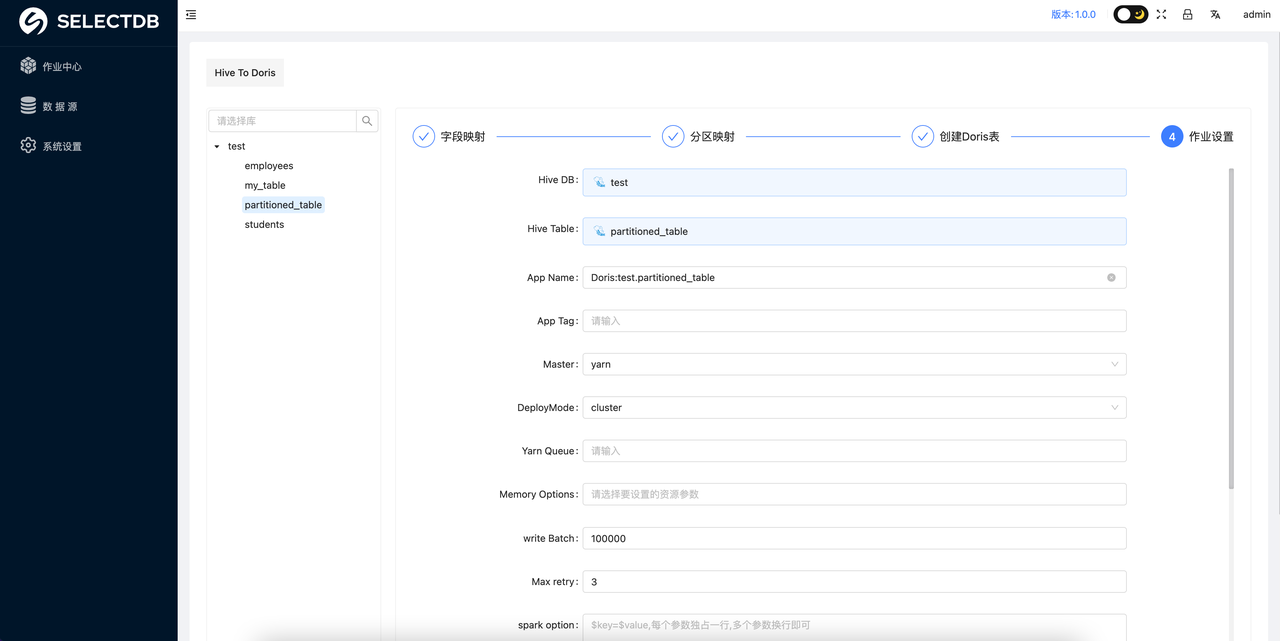Edit the Max retry value 3

coord(854,581)
